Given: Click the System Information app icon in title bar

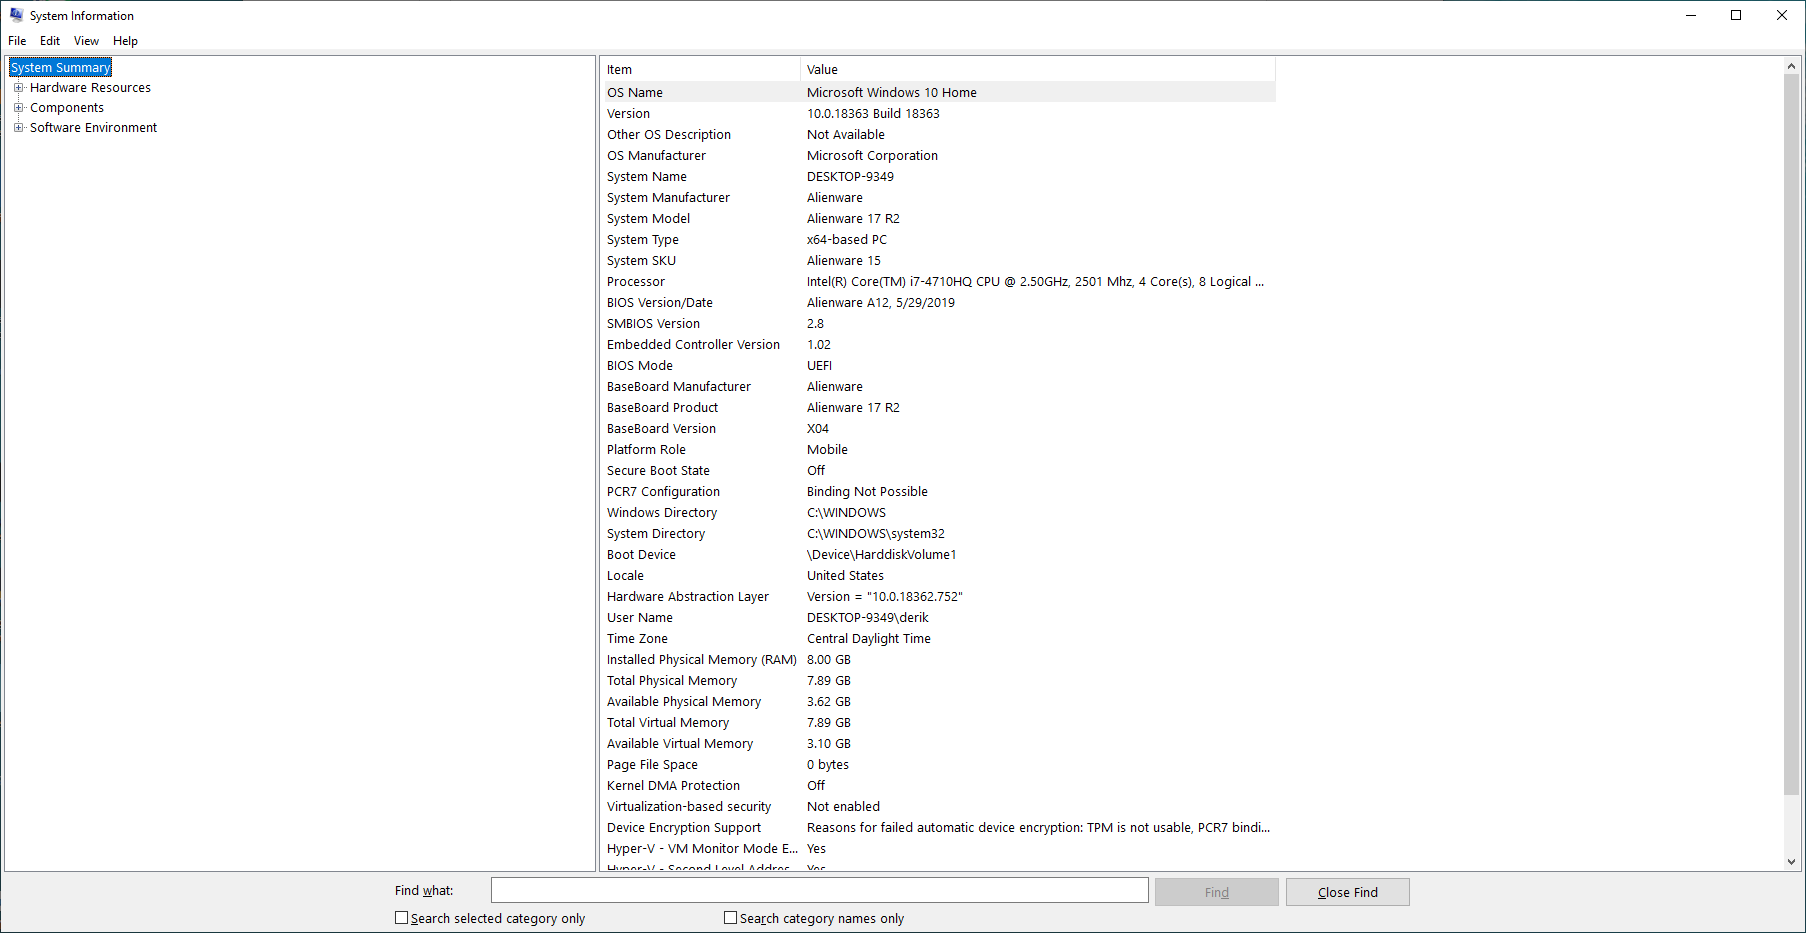Looking at the screenshot, I should (x=16, y=15).
